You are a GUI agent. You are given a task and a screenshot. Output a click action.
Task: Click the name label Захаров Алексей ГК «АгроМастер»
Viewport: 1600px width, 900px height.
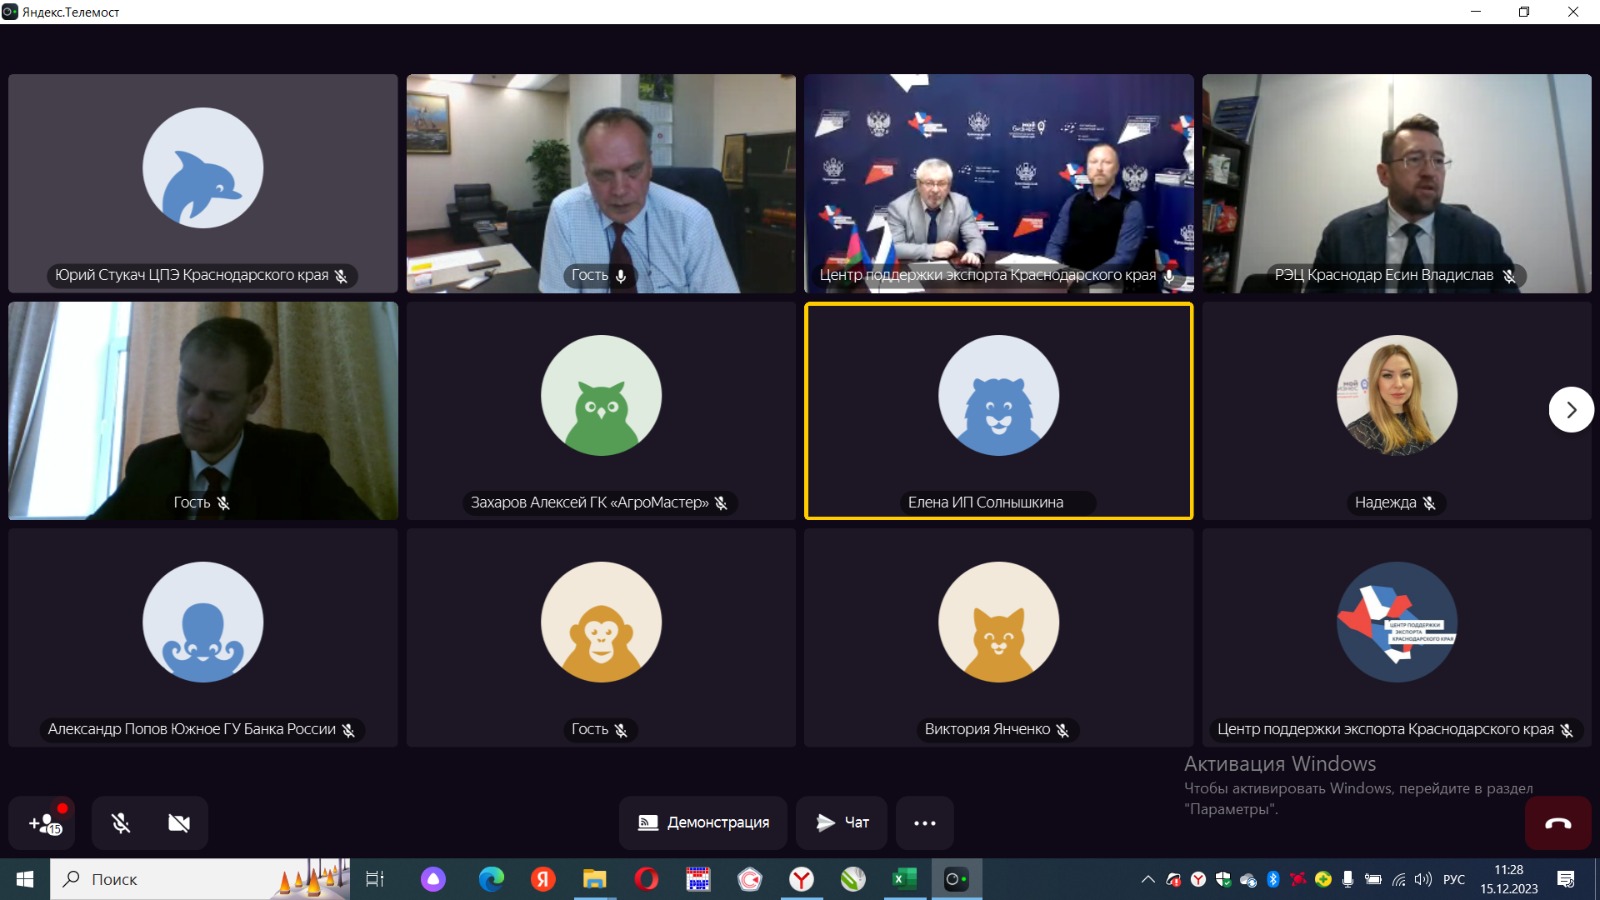point(590,503)
